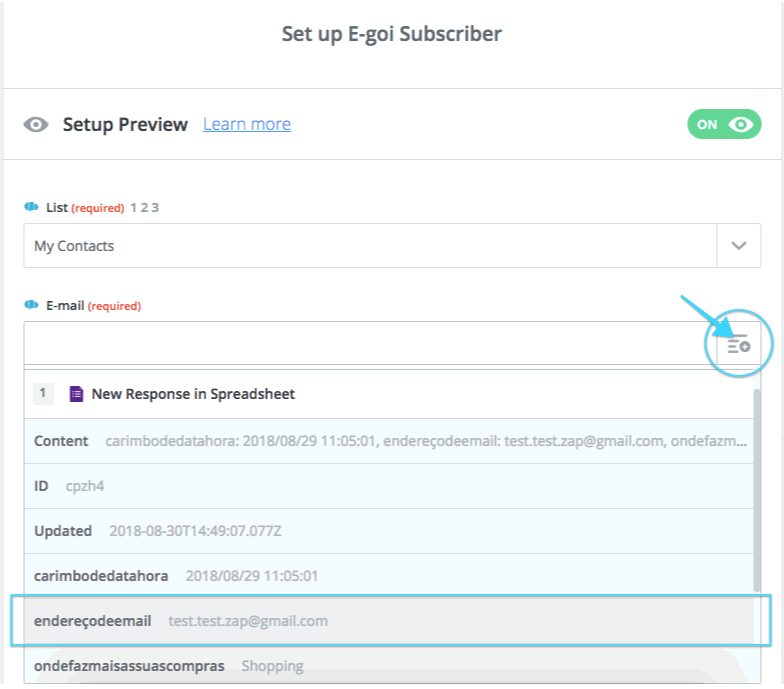Focus the E-mail input field
Image resolution: width=784 pixels, height=689 pixels.
click(x=365, y=343)
